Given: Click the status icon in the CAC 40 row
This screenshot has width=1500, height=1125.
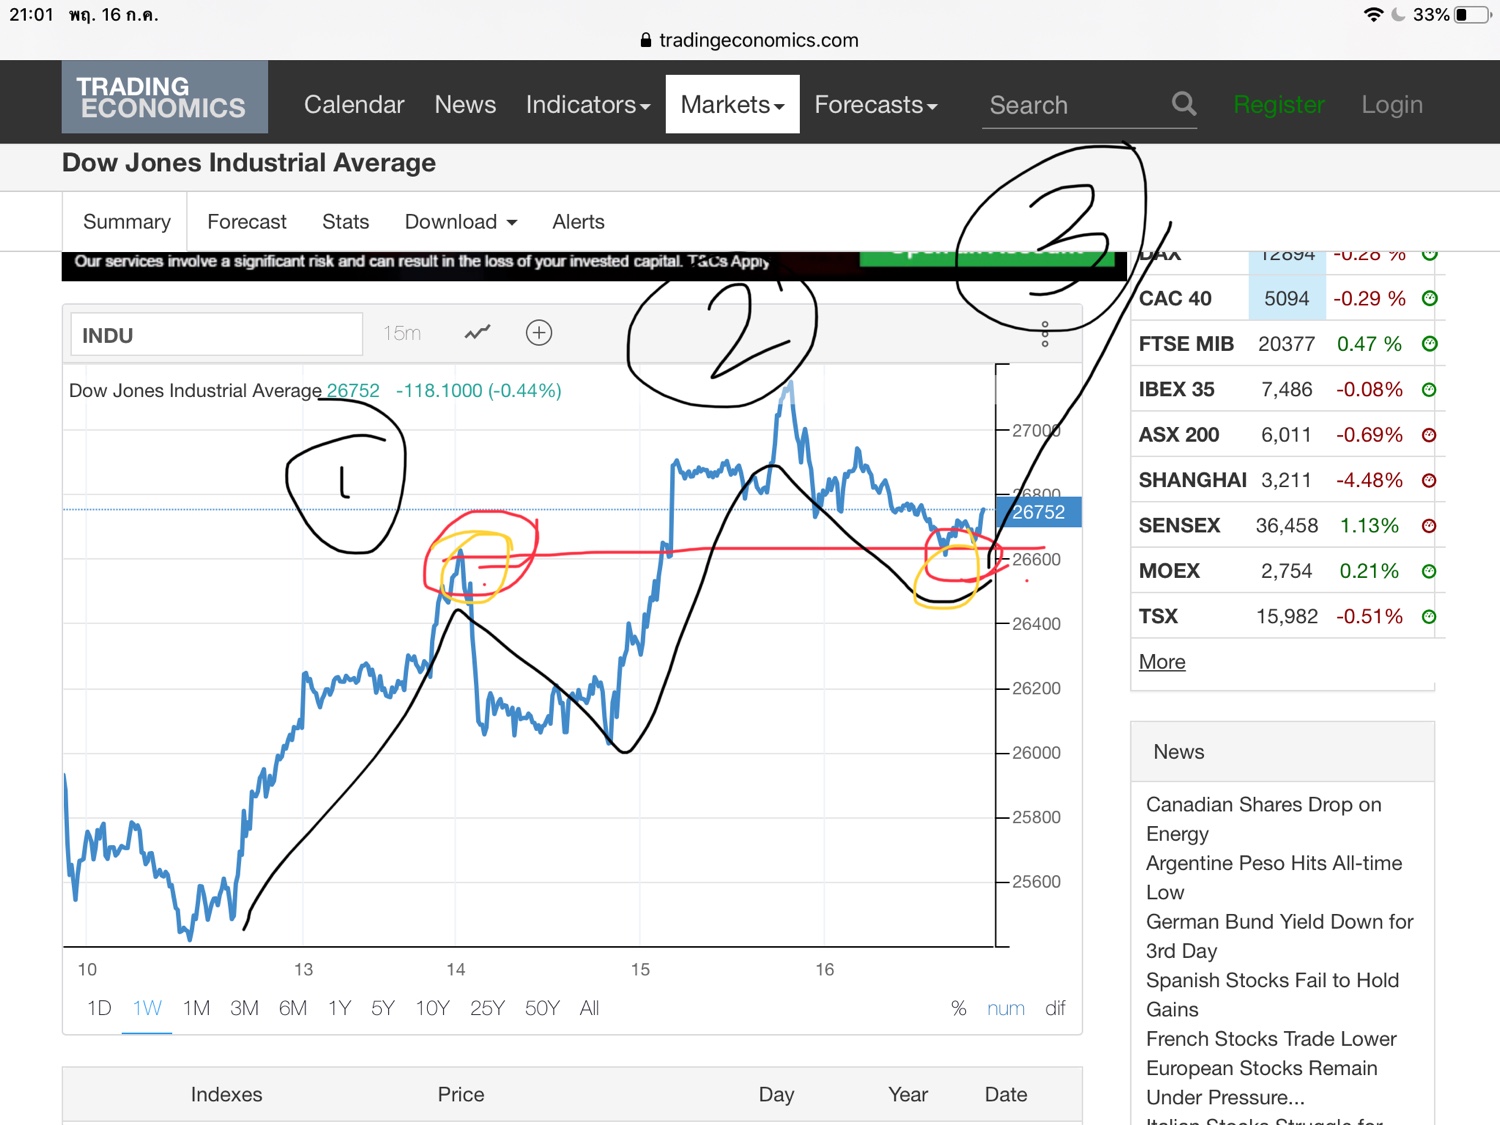Looking at the screenshot, I should [x=1430, y=298].
